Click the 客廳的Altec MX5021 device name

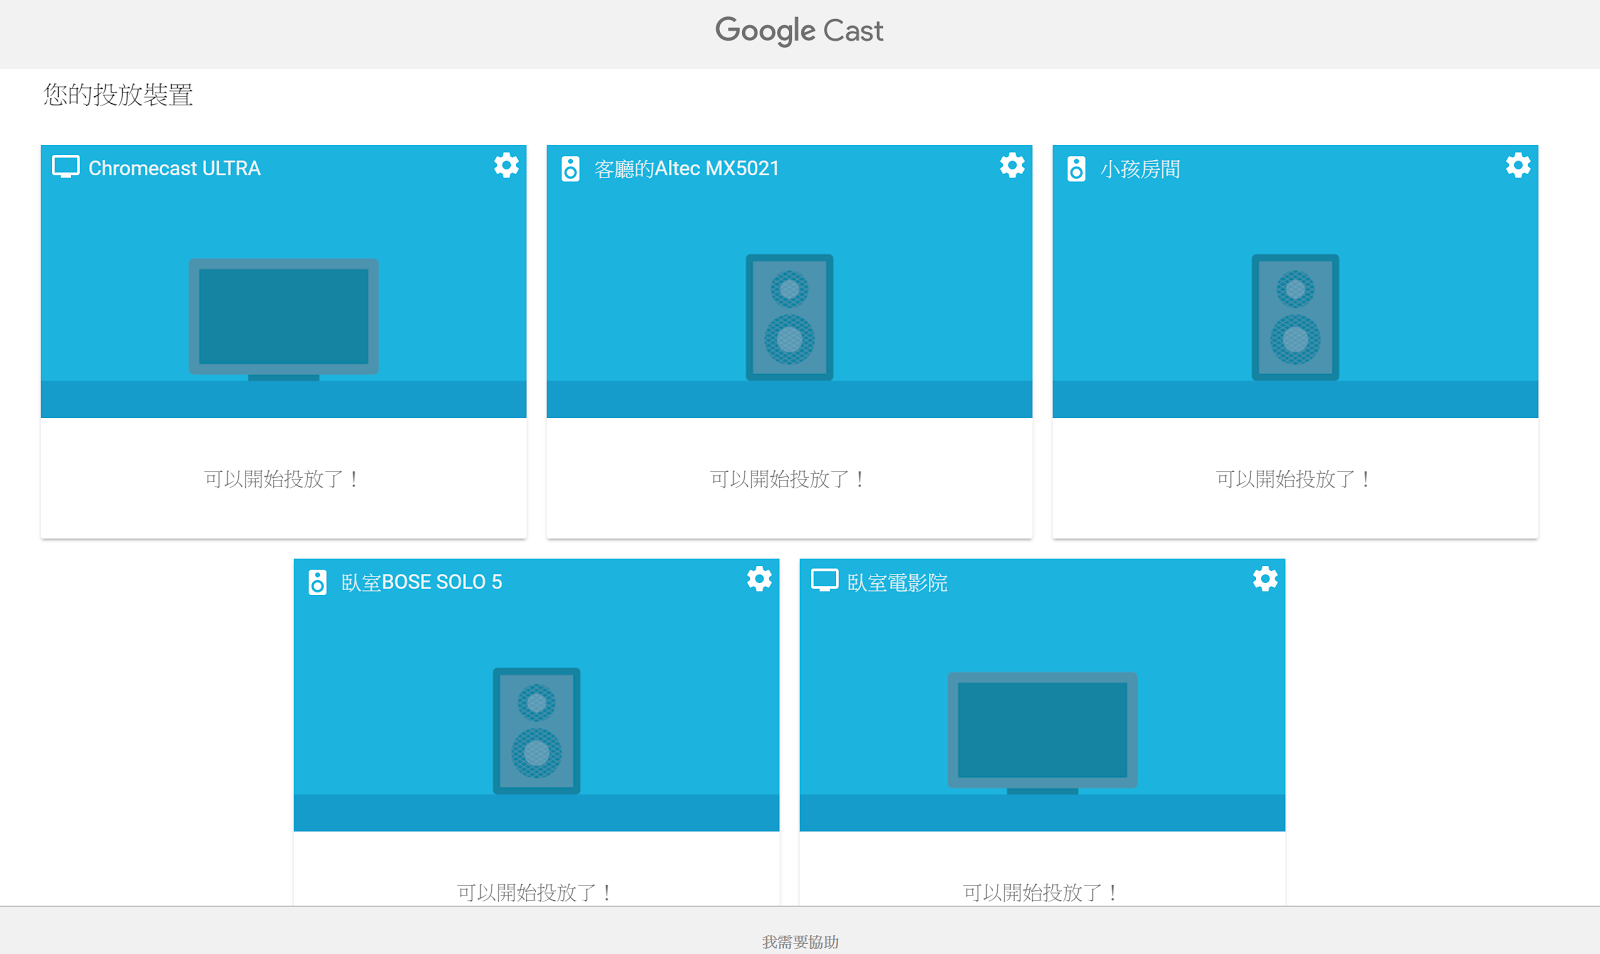coord(687,168)
